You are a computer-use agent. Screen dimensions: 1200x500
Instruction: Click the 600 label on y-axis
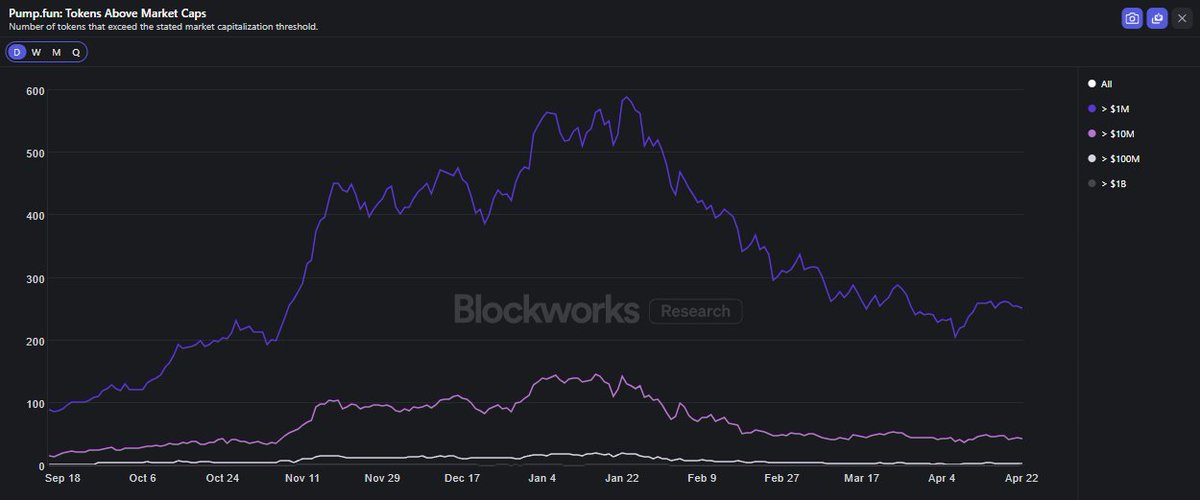pos(34,91)
